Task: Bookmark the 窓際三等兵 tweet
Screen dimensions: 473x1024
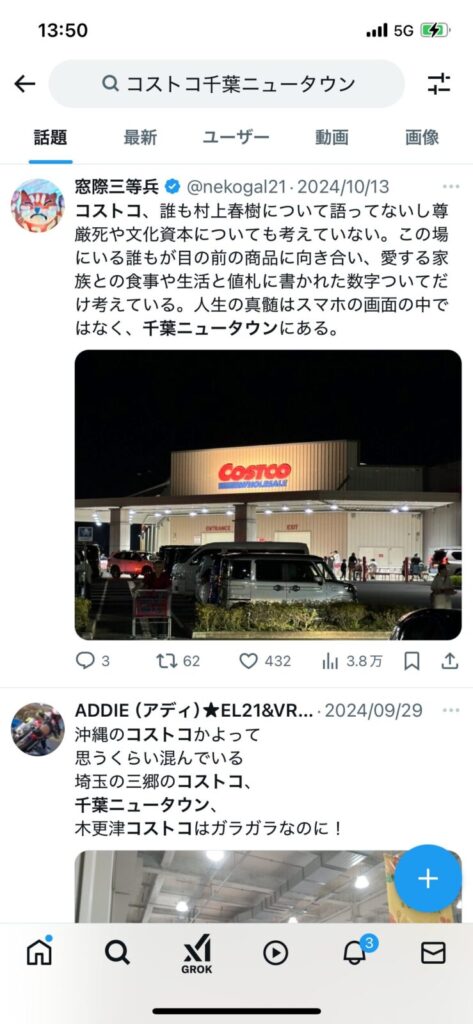Action: (412, 661)
